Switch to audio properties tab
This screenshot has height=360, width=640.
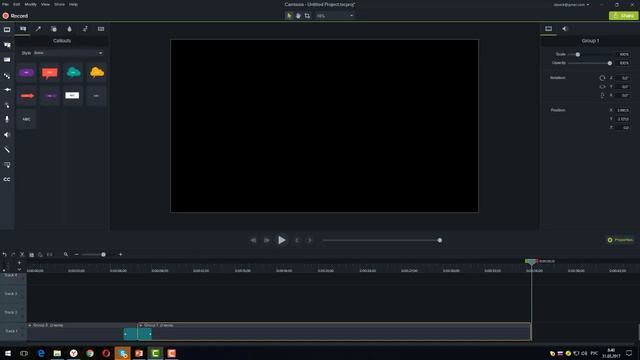(x=565, y=29)
